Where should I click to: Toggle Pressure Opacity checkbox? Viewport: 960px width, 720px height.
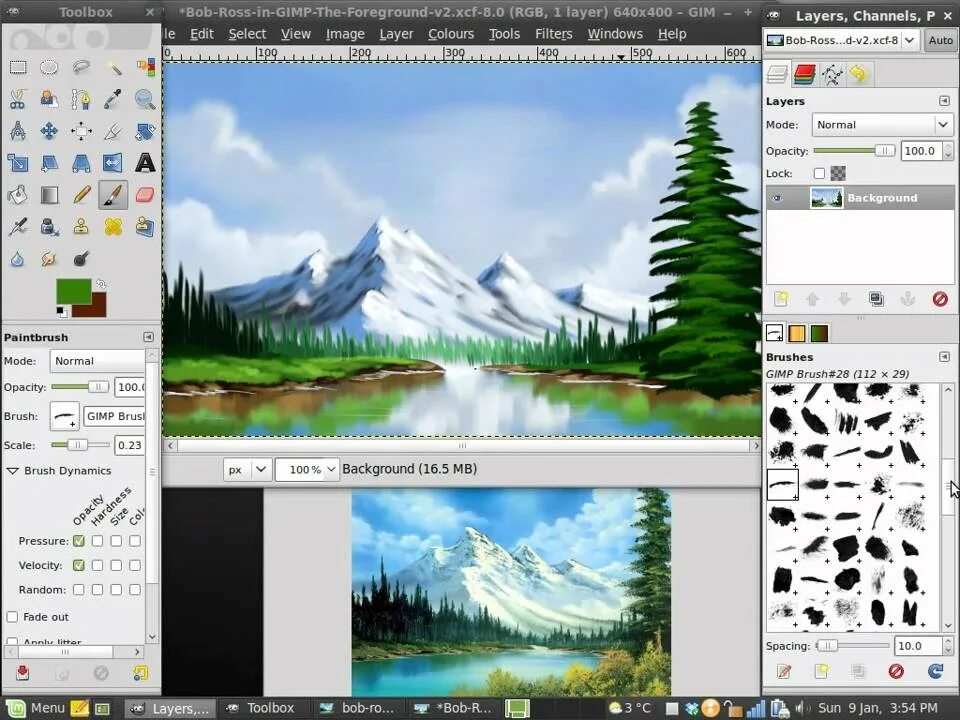click(x=78, y=541)
